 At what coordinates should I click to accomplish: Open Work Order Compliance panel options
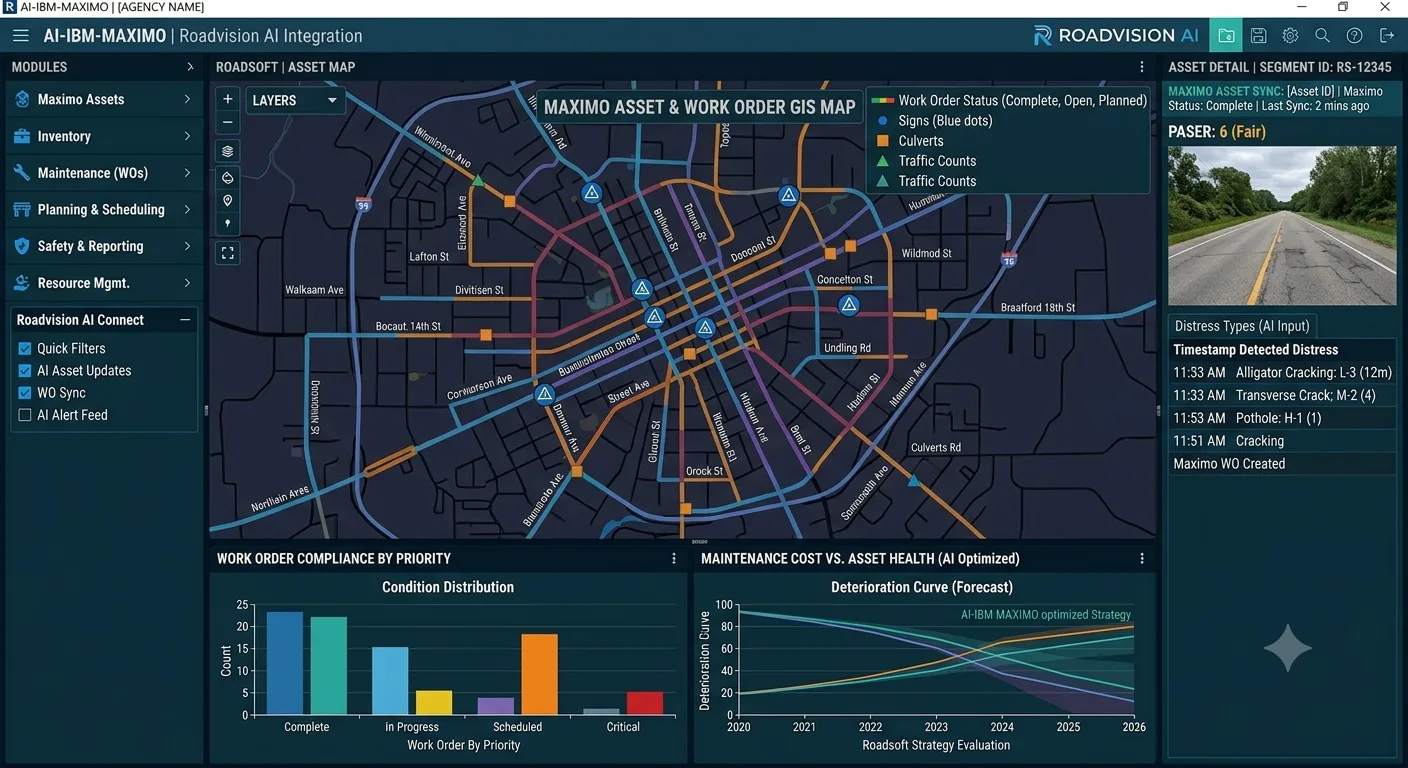tap(674, 559)
